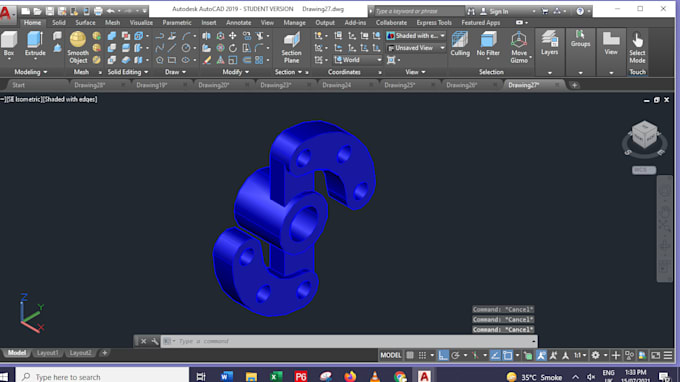Click the Line draw tool
Viewport: 680px width, 382px height.
tap(172, 48)
